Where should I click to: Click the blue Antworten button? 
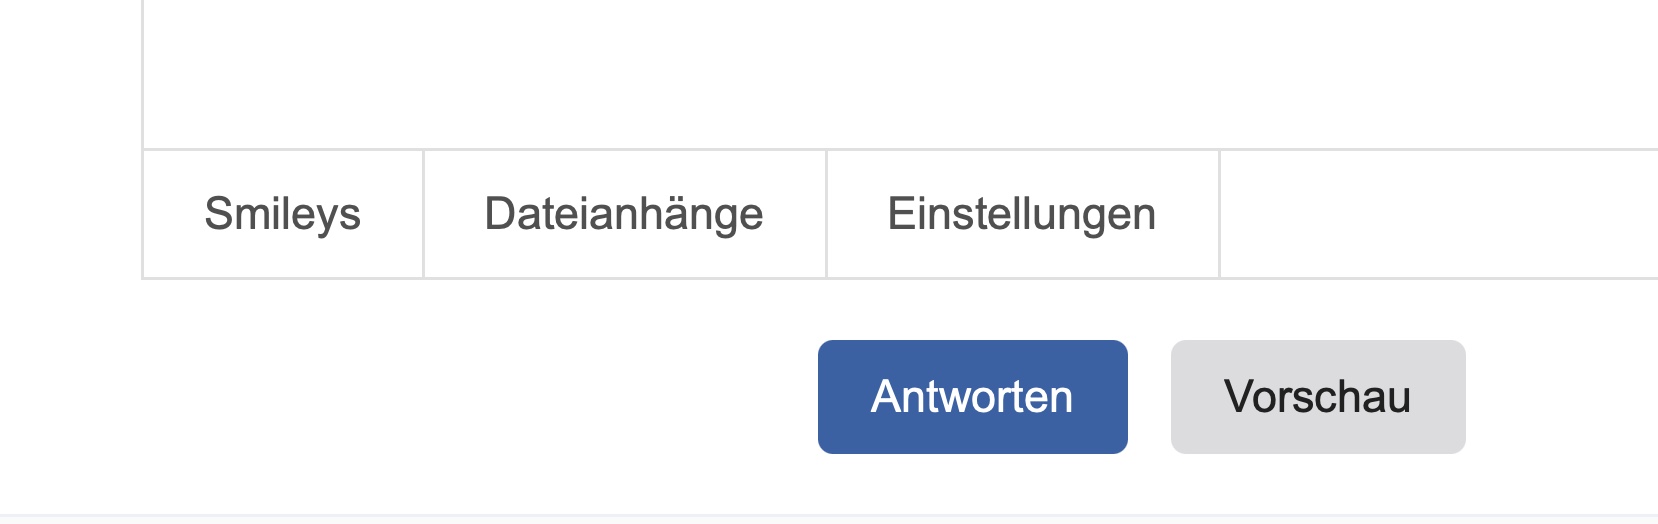972,397
